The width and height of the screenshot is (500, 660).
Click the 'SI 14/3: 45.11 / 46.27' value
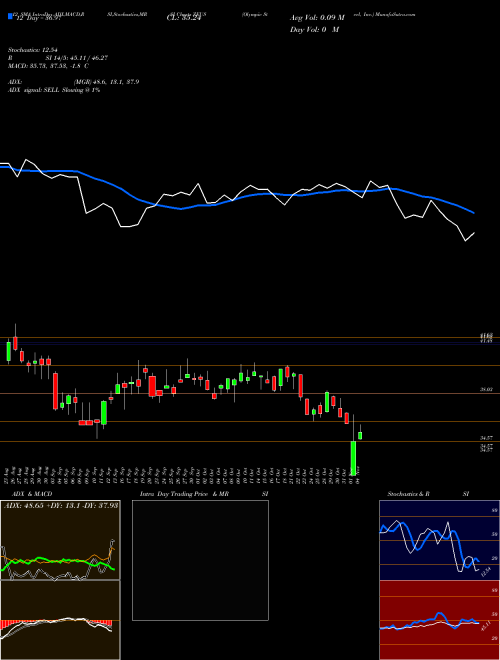(77, 58)
